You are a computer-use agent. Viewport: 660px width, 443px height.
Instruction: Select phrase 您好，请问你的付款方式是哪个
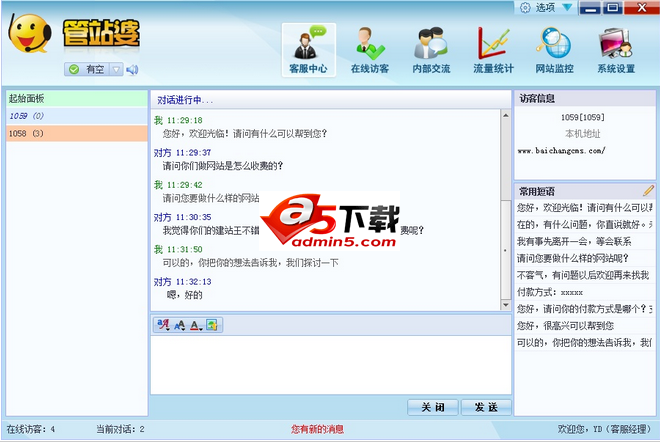[x=585, y=309]
